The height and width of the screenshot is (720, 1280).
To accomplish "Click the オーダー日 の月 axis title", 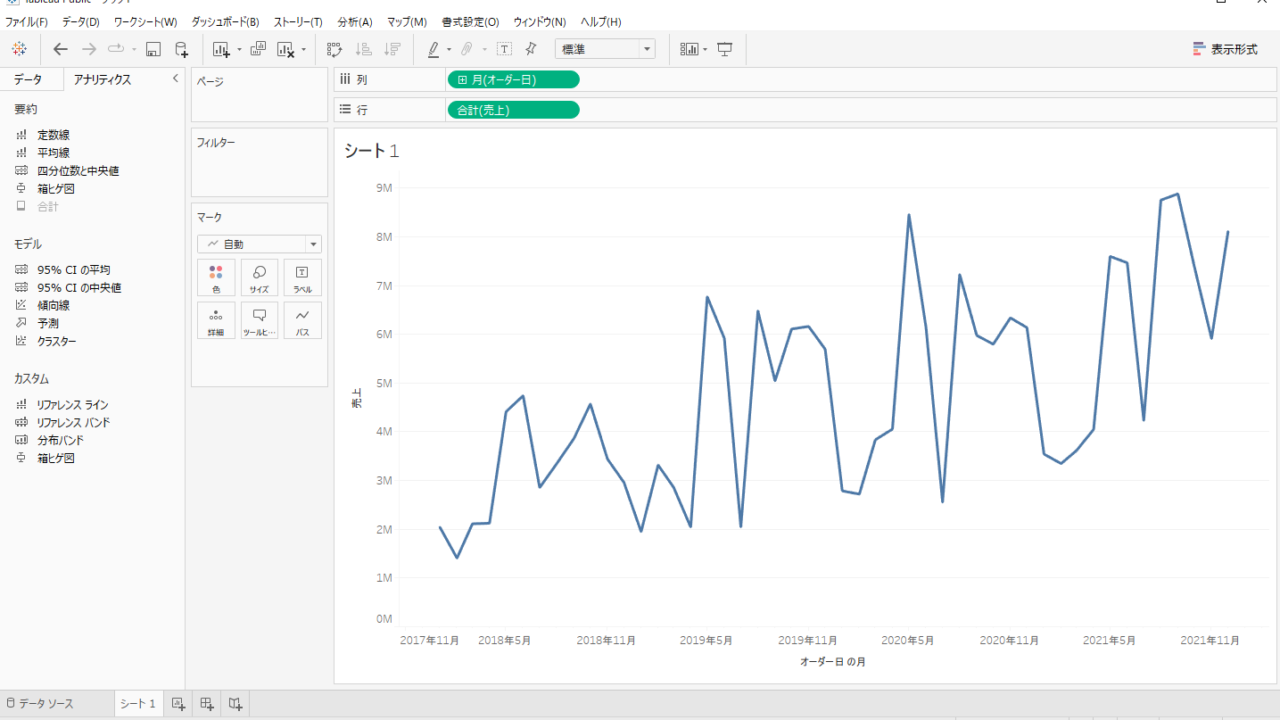I will tap(832, 662).
